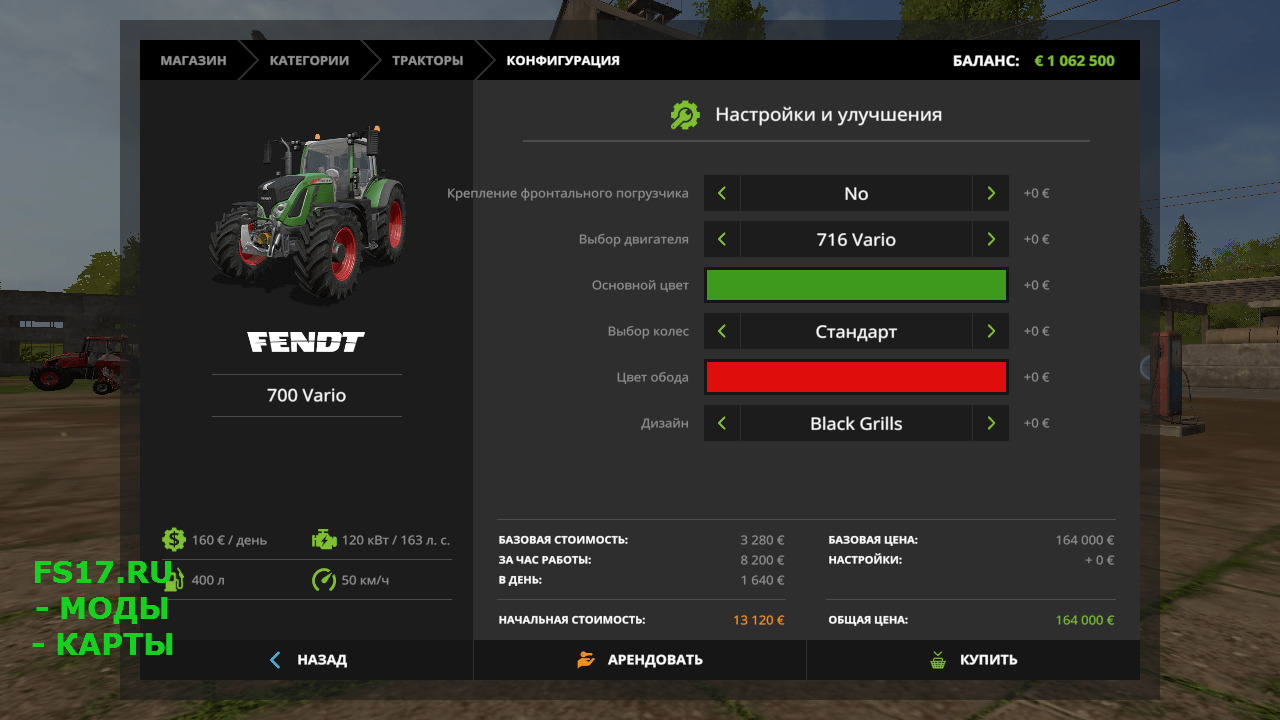1280x720 pixels.
Task: Click the Выбор двигателя label
Action: (634, 239)
